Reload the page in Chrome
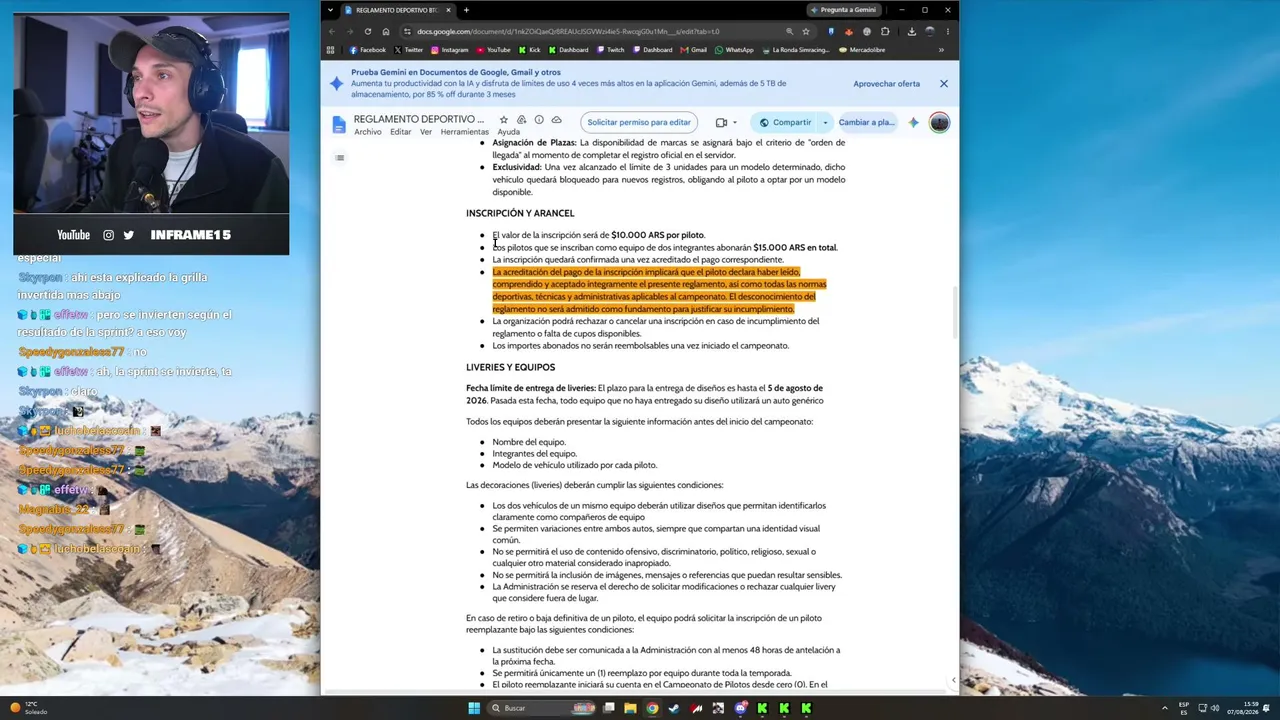The image size is (1280, 720). click(x=368, y=31)
